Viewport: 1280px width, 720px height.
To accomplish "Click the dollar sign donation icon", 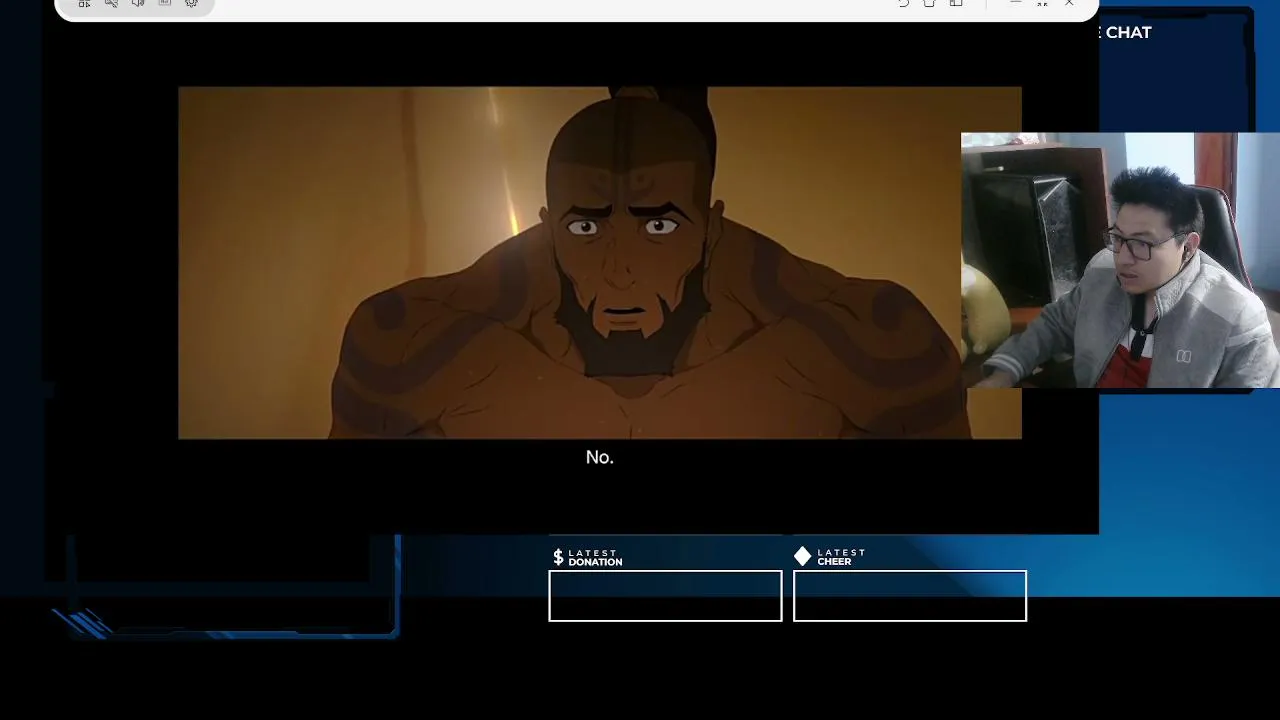I will [x=558, y=557].
